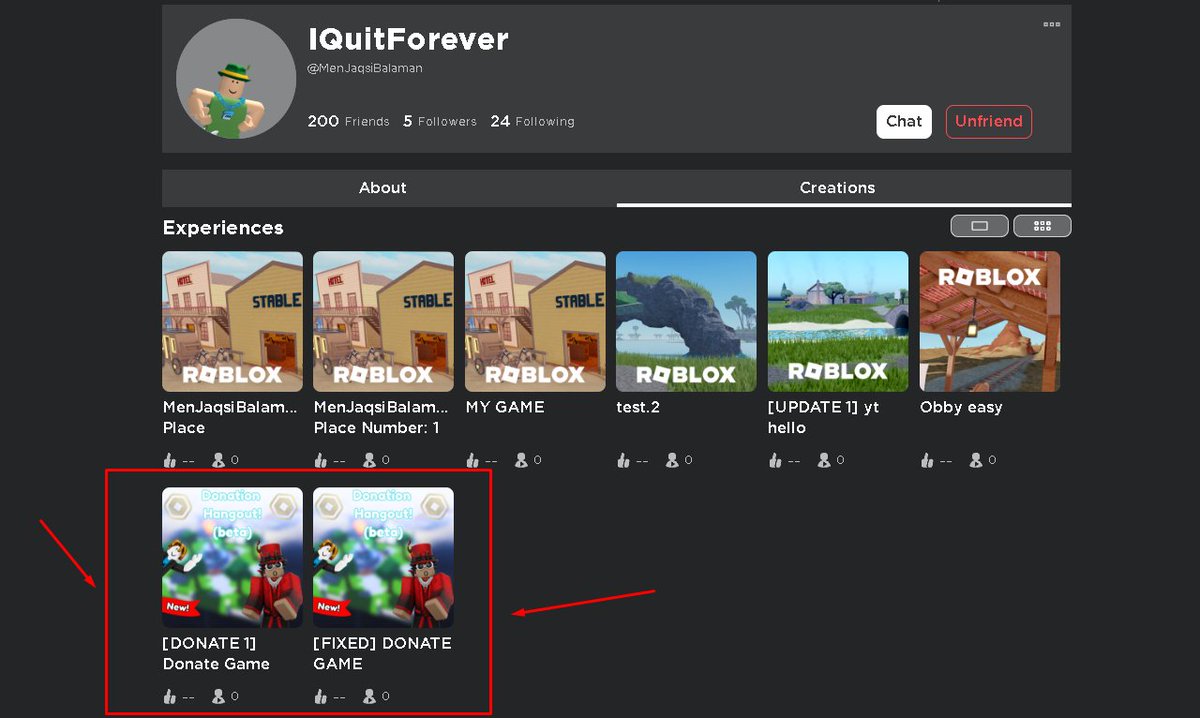Click the player count icon under MY GAME
This screenshot has width=1200, height=718.
(521, 460)
